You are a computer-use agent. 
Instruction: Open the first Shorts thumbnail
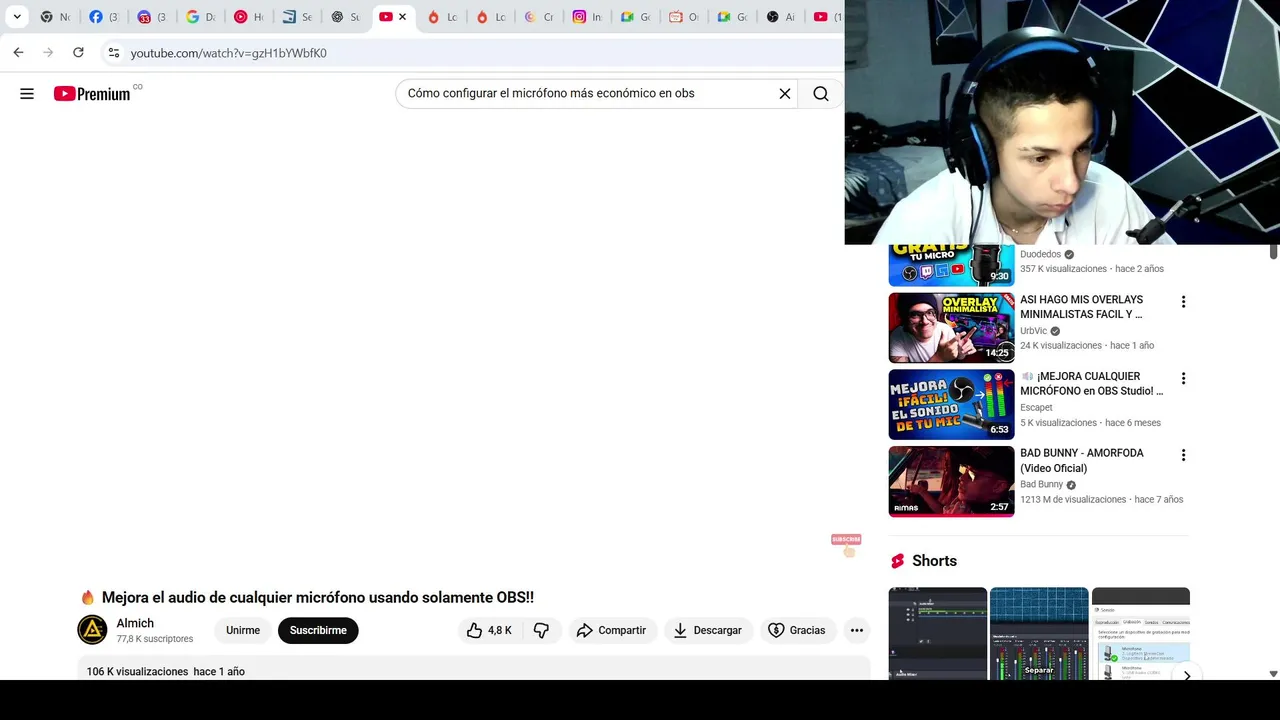pos(937,634)
